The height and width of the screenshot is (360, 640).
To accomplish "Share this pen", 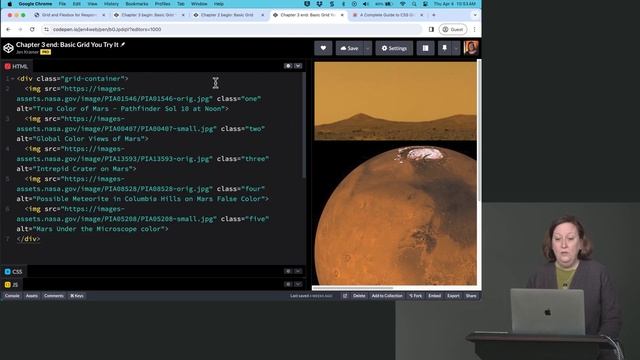I will 471,296.
